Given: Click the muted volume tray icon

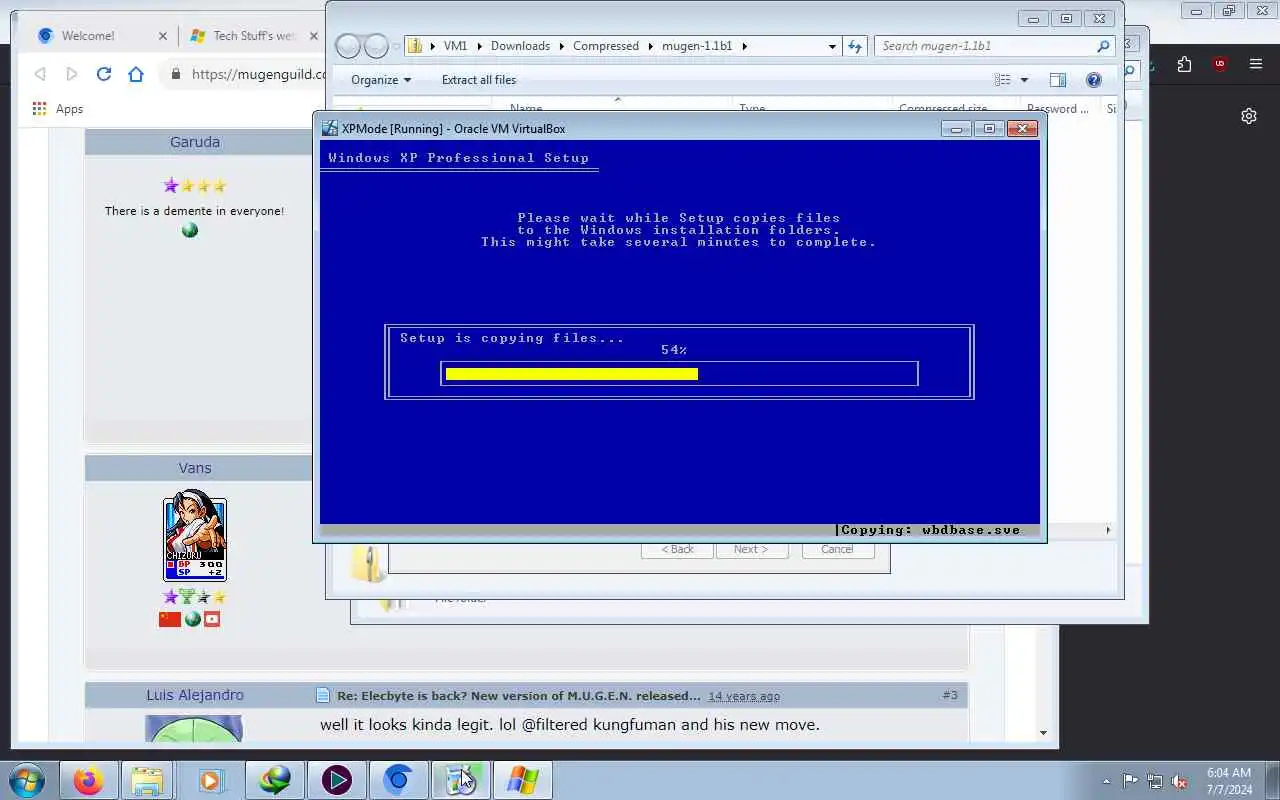Looking at the screenshot, I should click(x=1180, y=781).
